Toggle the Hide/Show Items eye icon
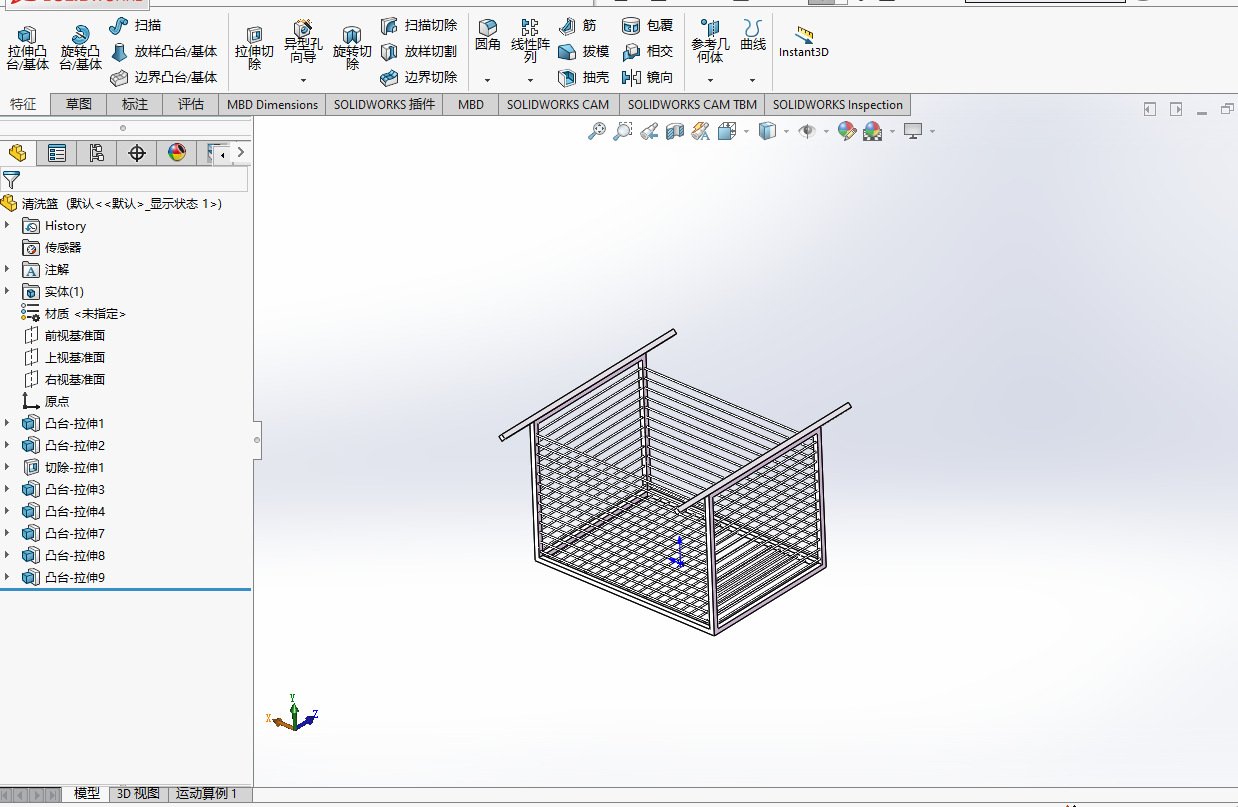 [x=807, y=131]
